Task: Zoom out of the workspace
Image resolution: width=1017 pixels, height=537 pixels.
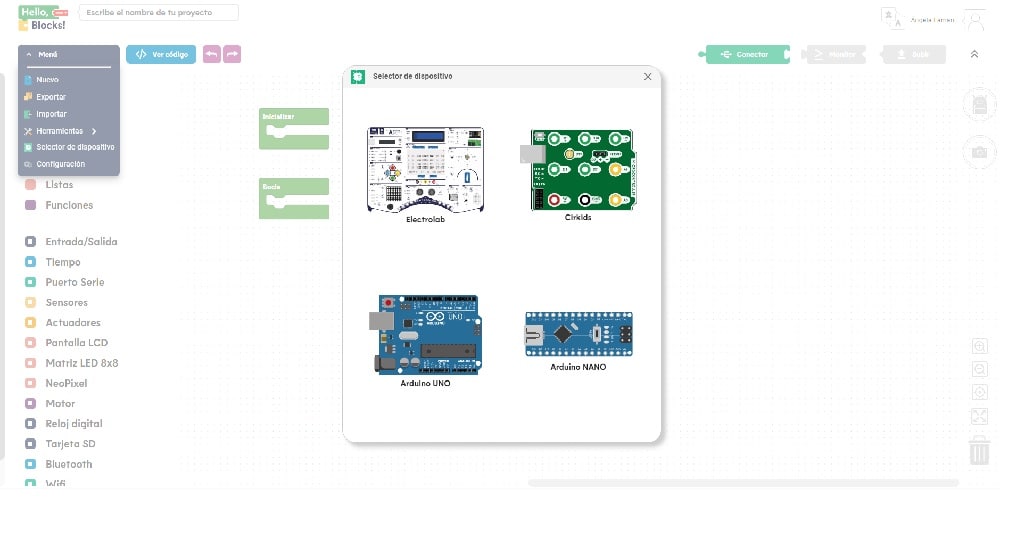Action: [979, 370]
